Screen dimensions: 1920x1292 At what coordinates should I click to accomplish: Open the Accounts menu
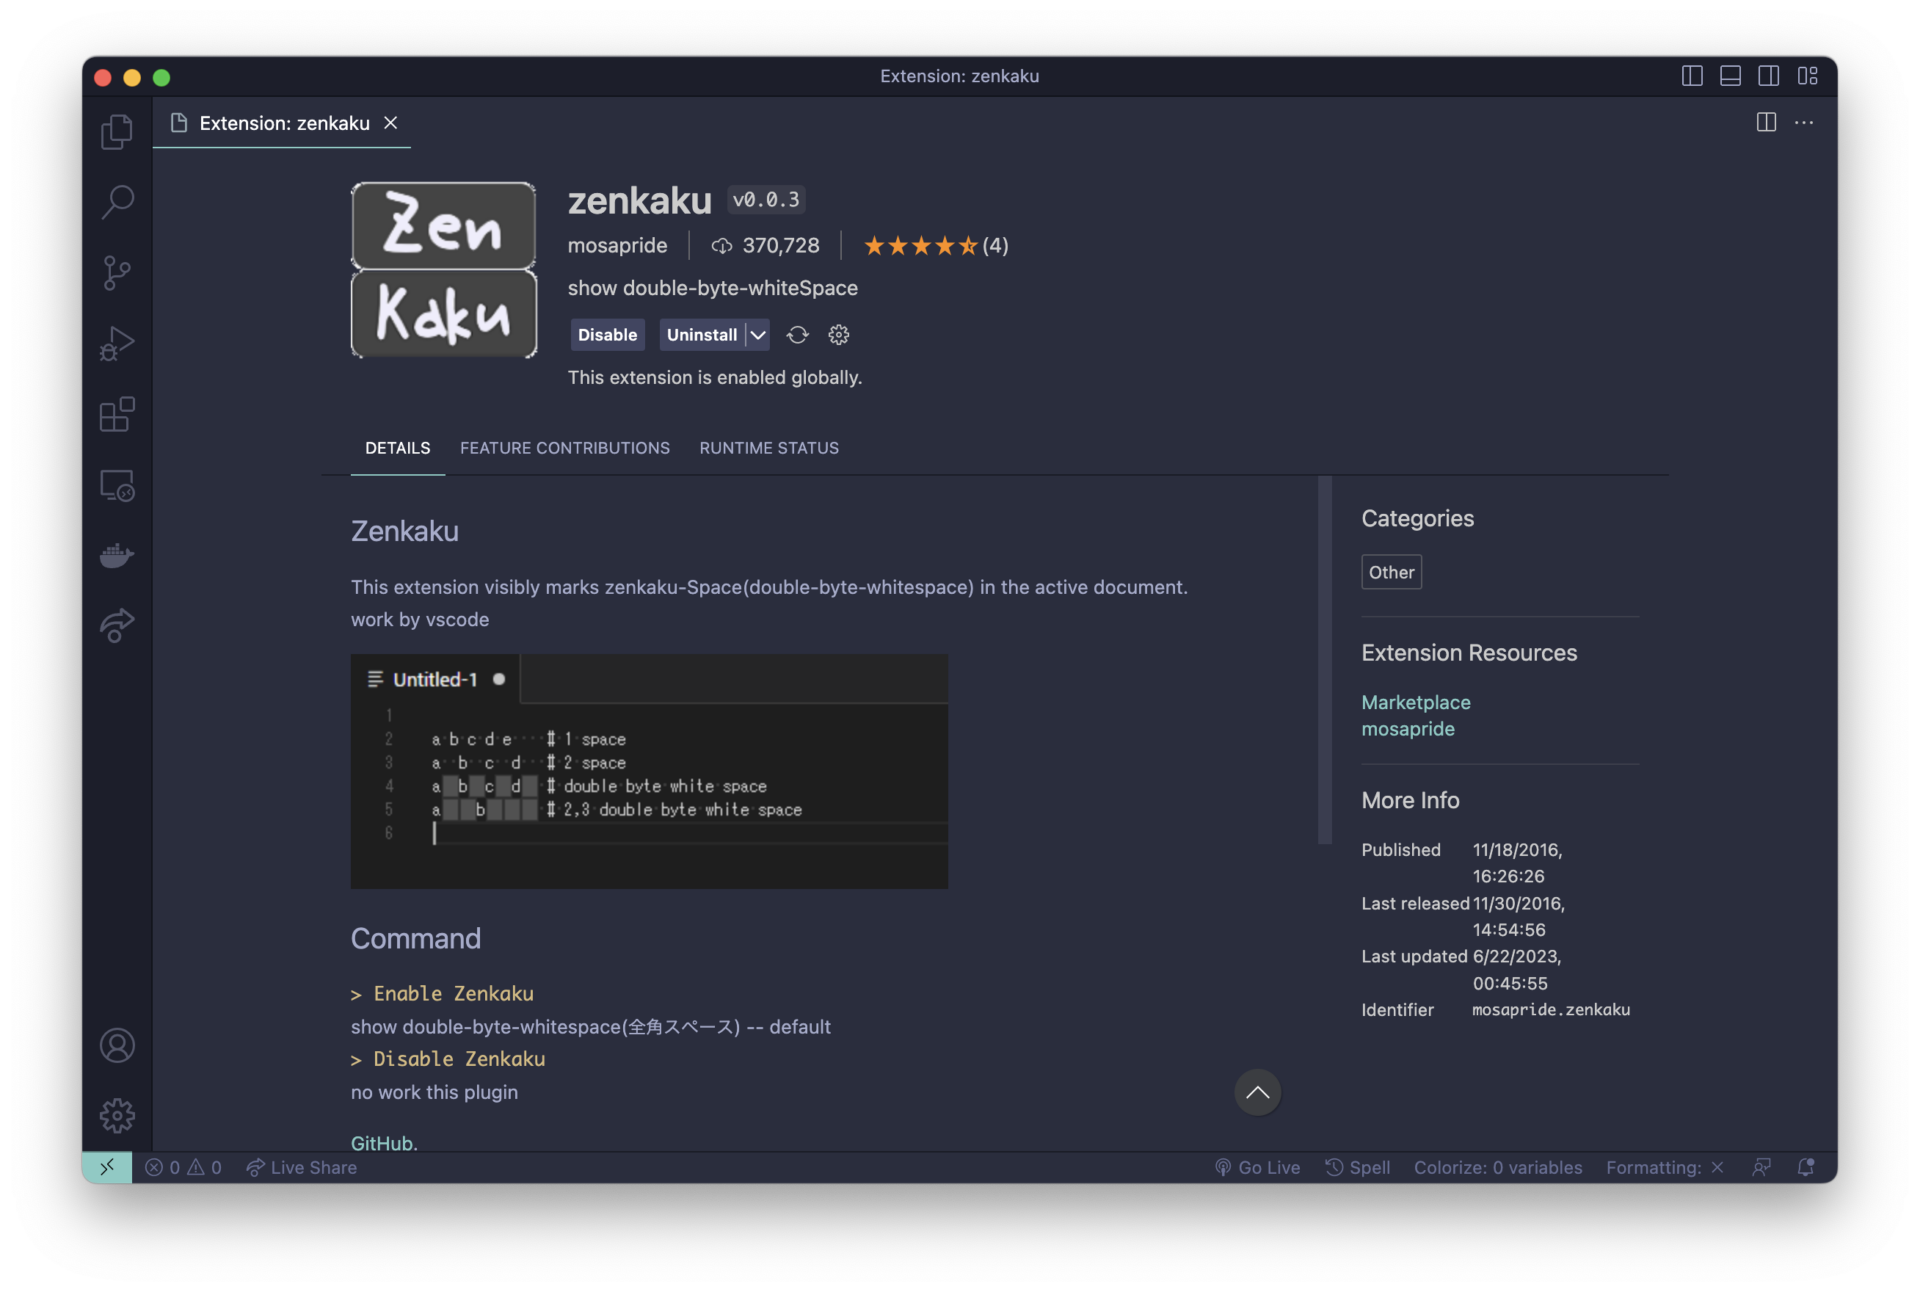117,1046
